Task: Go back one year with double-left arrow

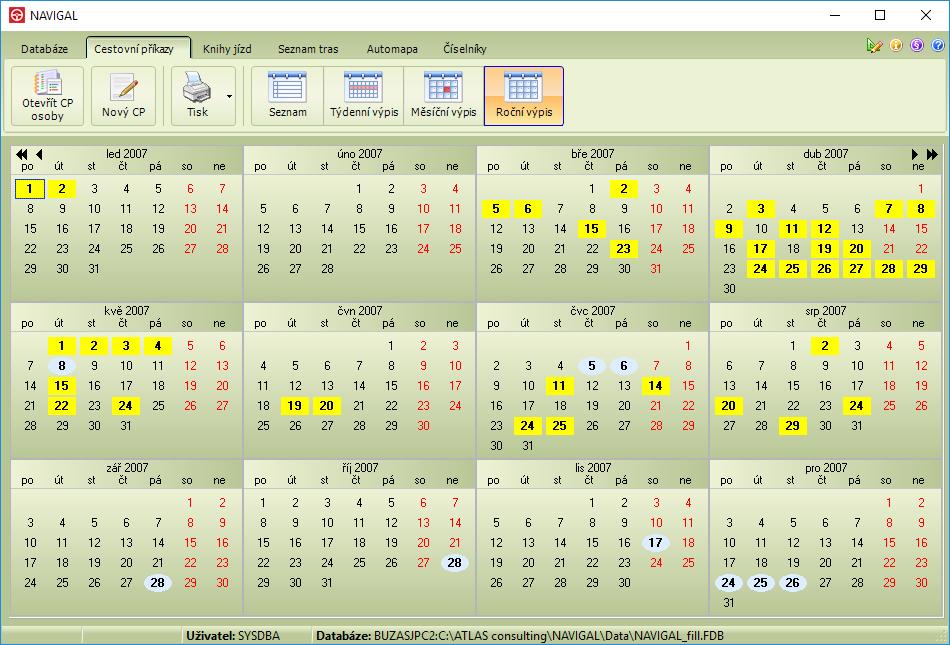Action: tap(22, 154)
